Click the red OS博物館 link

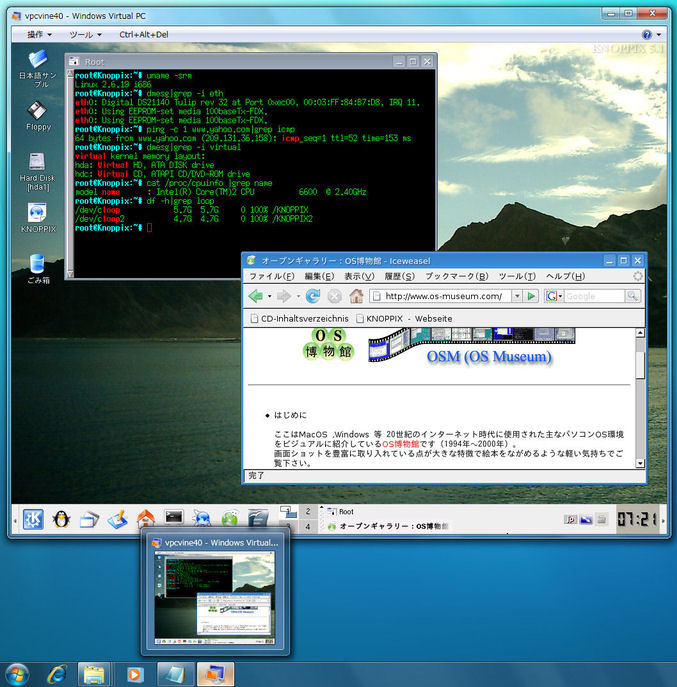[401, 444]
